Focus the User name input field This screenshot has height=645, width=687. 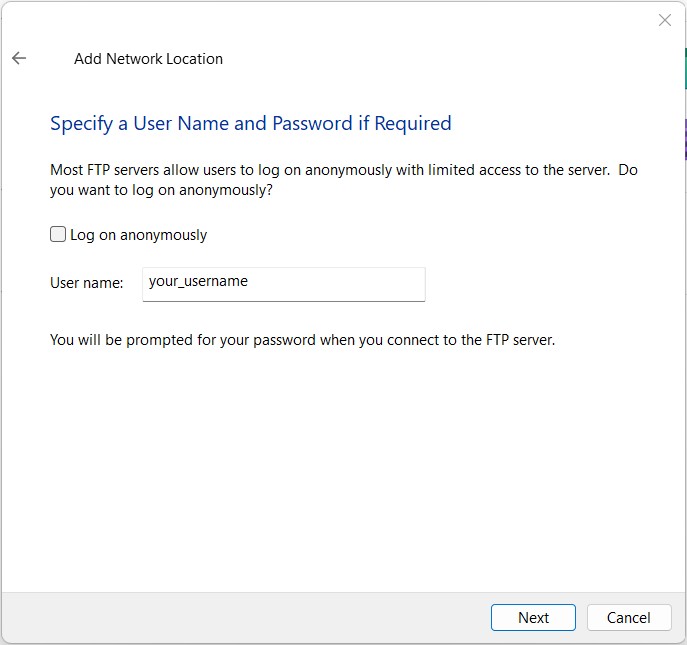(283, 284)
